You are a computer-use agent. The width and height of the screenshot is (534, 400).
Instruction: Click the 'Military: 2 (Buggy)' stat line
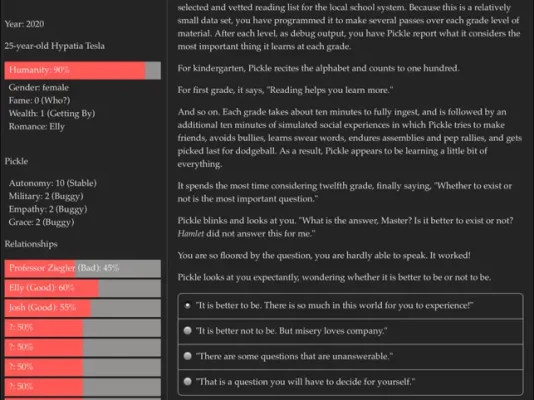[46, 196]
